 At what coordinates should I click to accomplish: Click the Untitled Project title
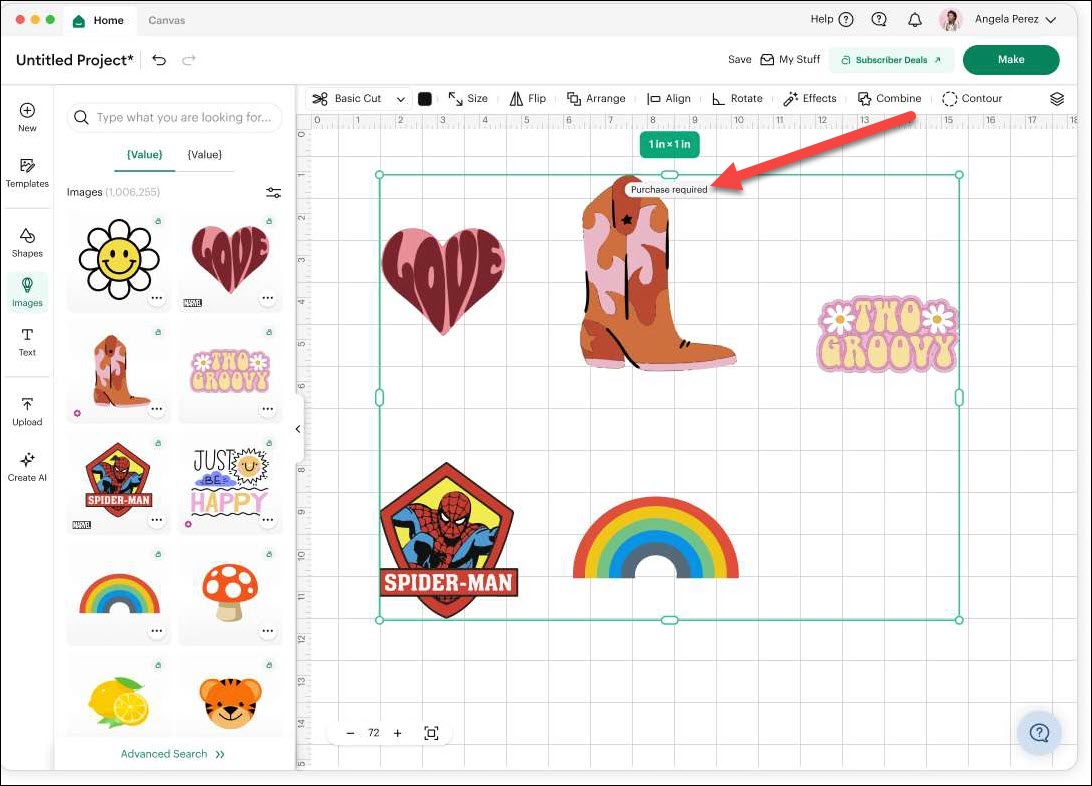click(75, 60)
